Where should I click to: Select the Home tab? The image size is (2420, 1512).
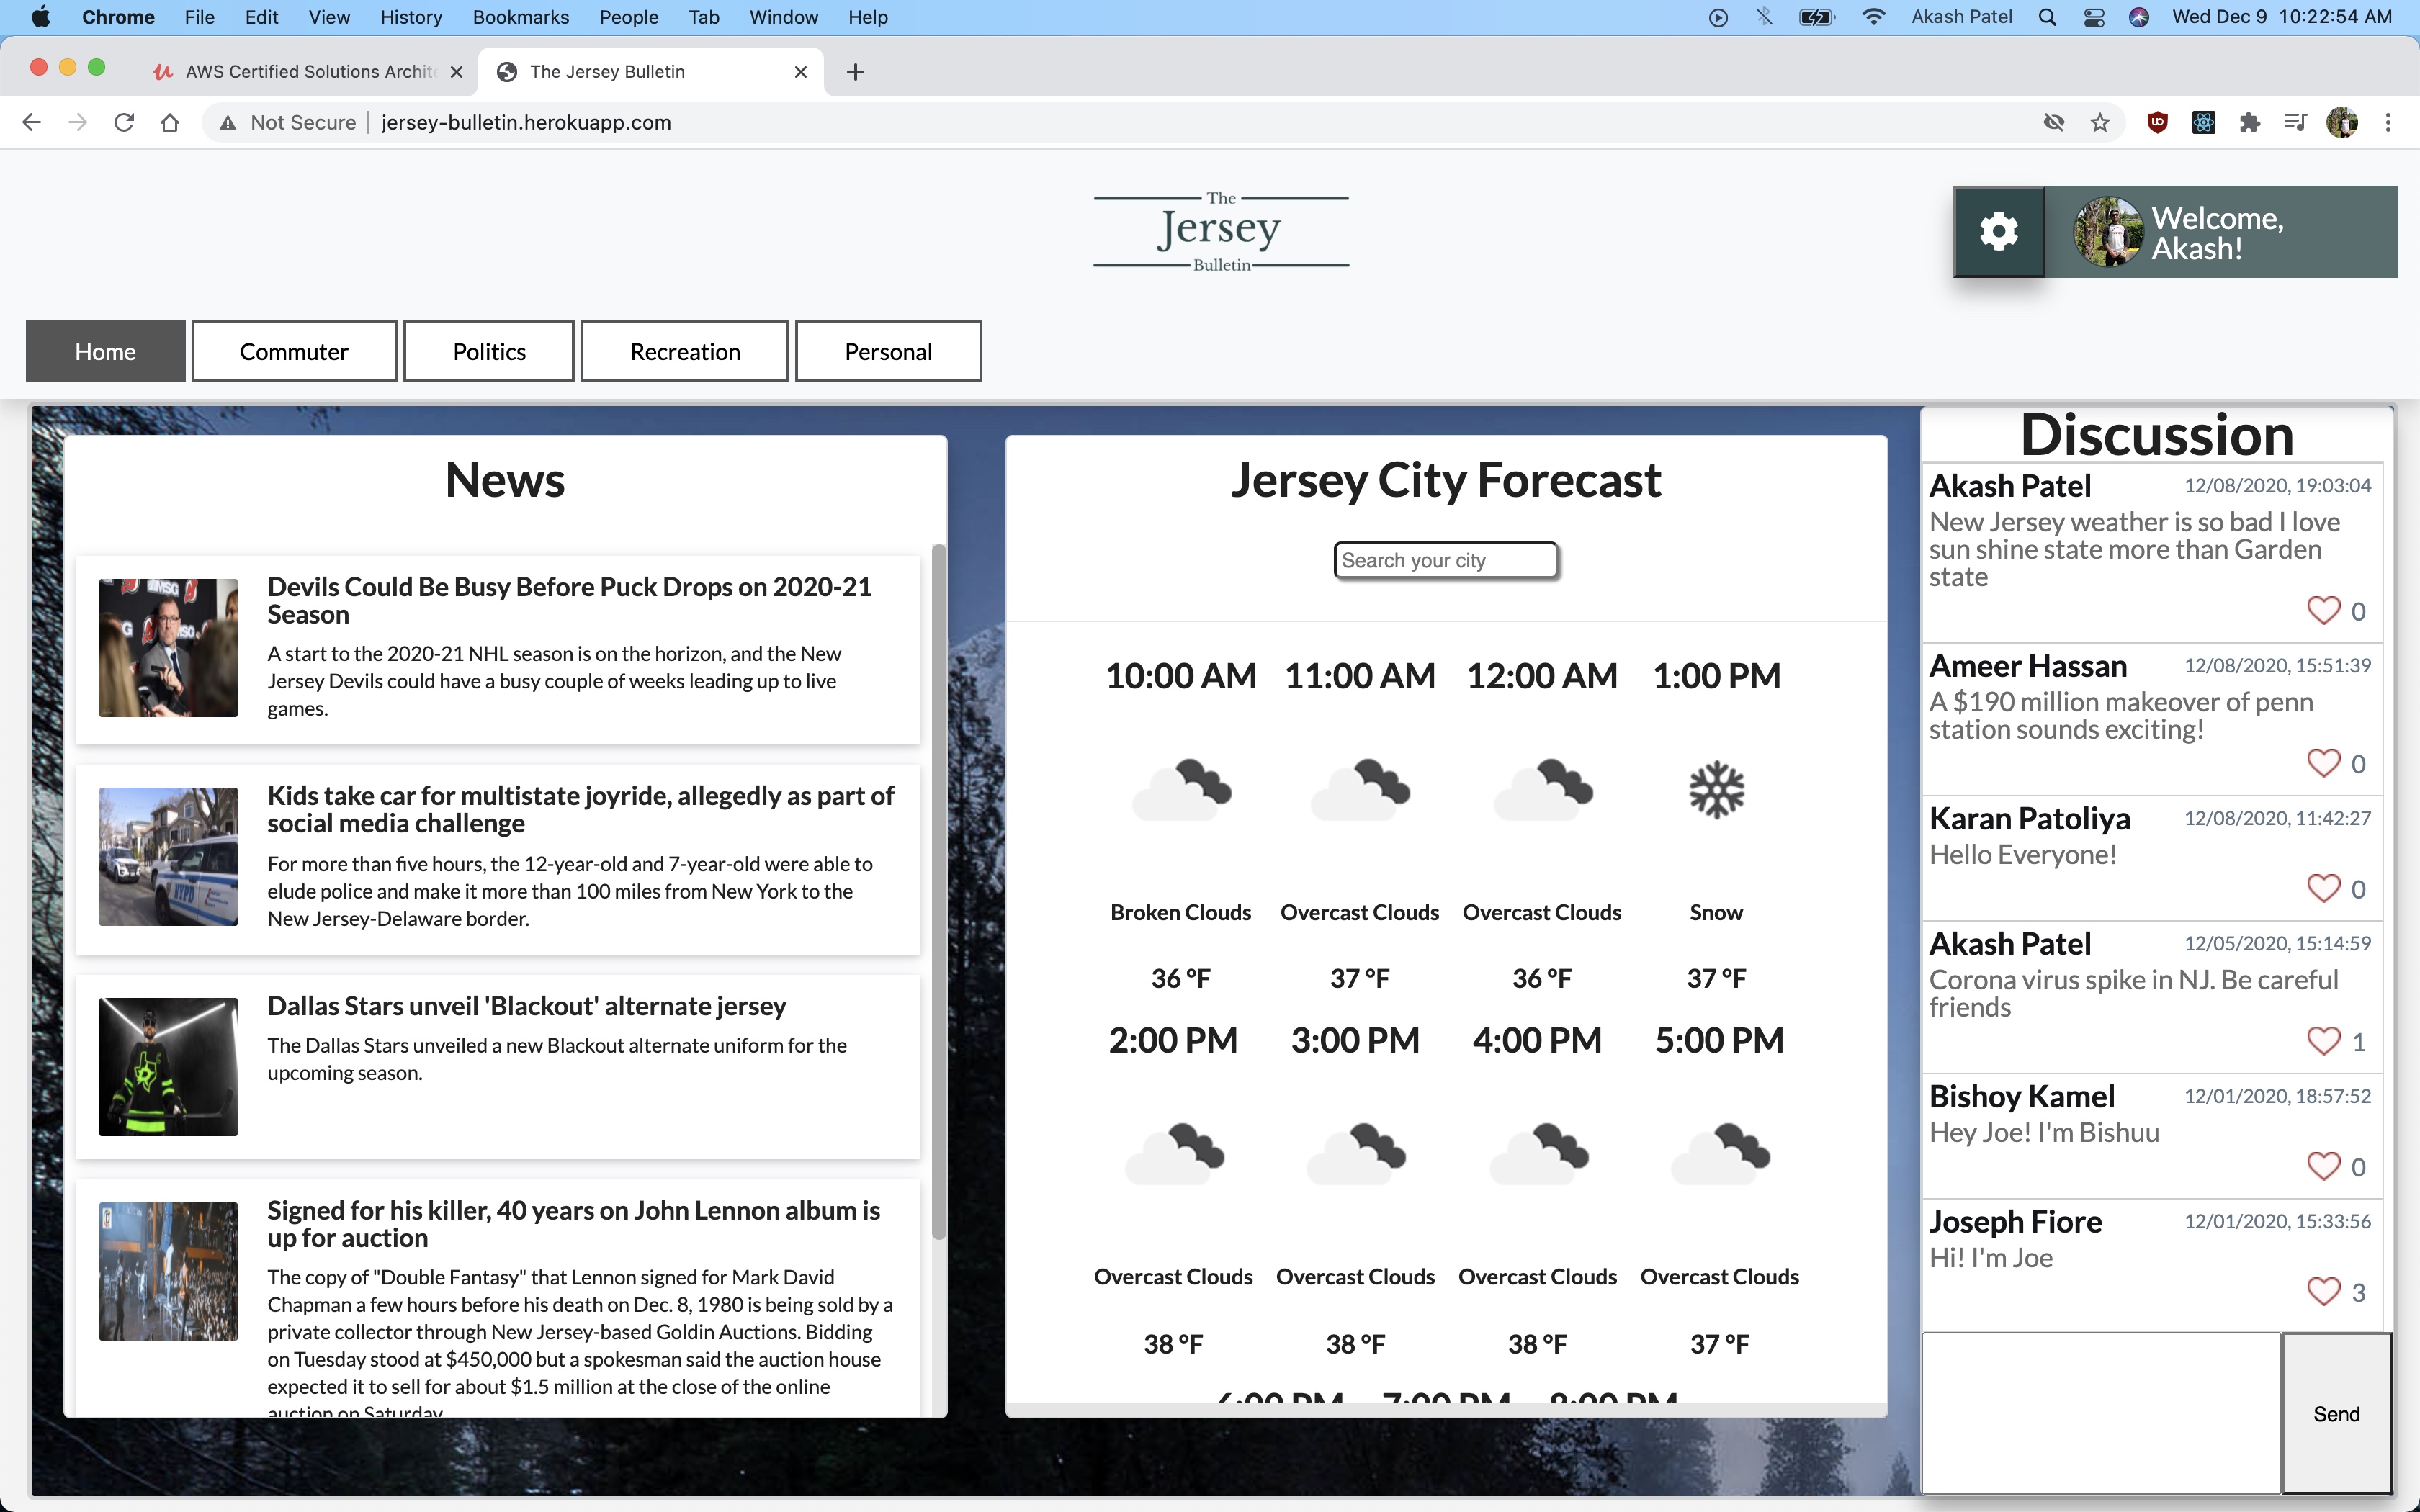[x=105, y=351]
